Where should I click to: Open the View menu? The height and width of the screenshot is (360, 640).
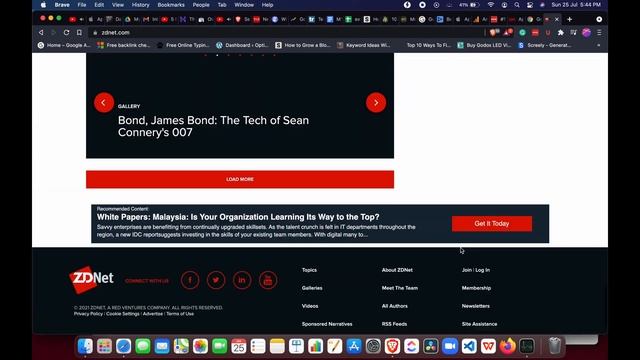click(118, 5)
